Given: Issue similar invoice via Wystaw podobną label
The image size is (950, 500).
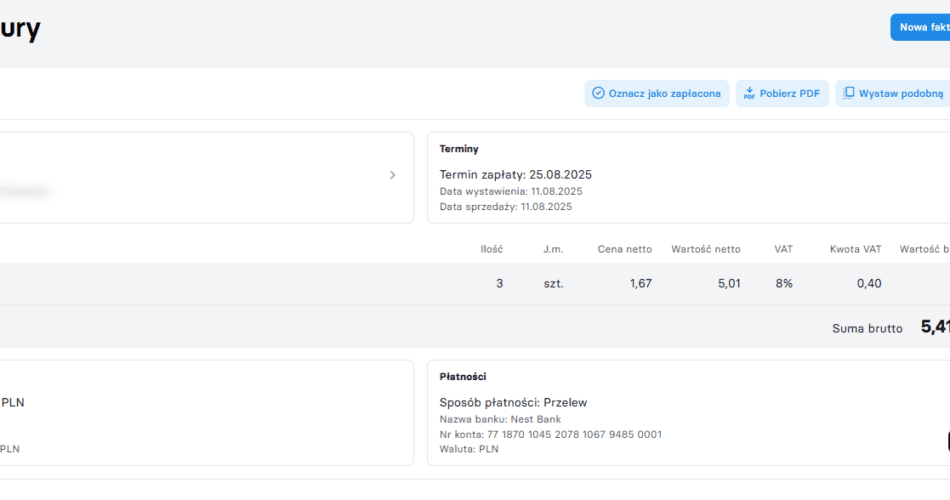Looking at the screenshot, I should click(x=900, y=93).
